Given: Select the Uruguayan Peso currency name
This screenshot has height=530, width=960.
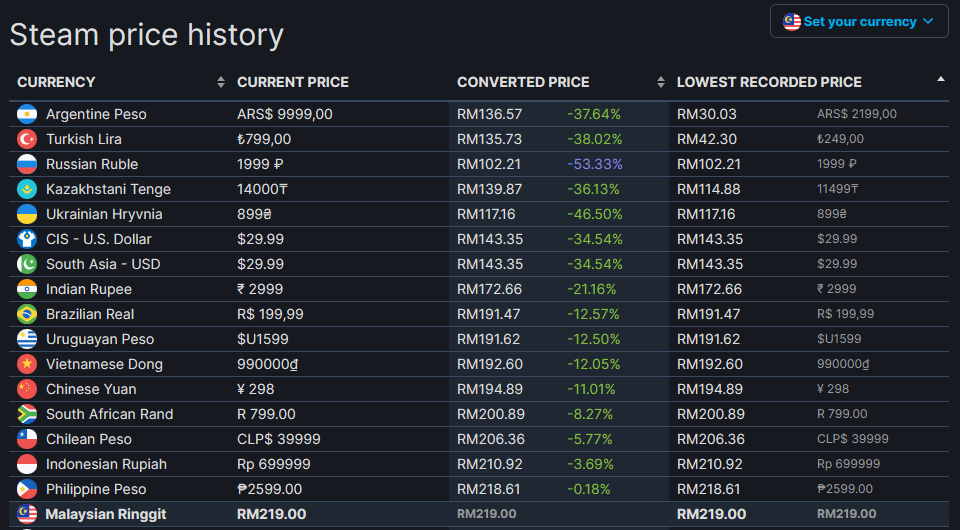Looking at the screenshot, I should 100,340.
